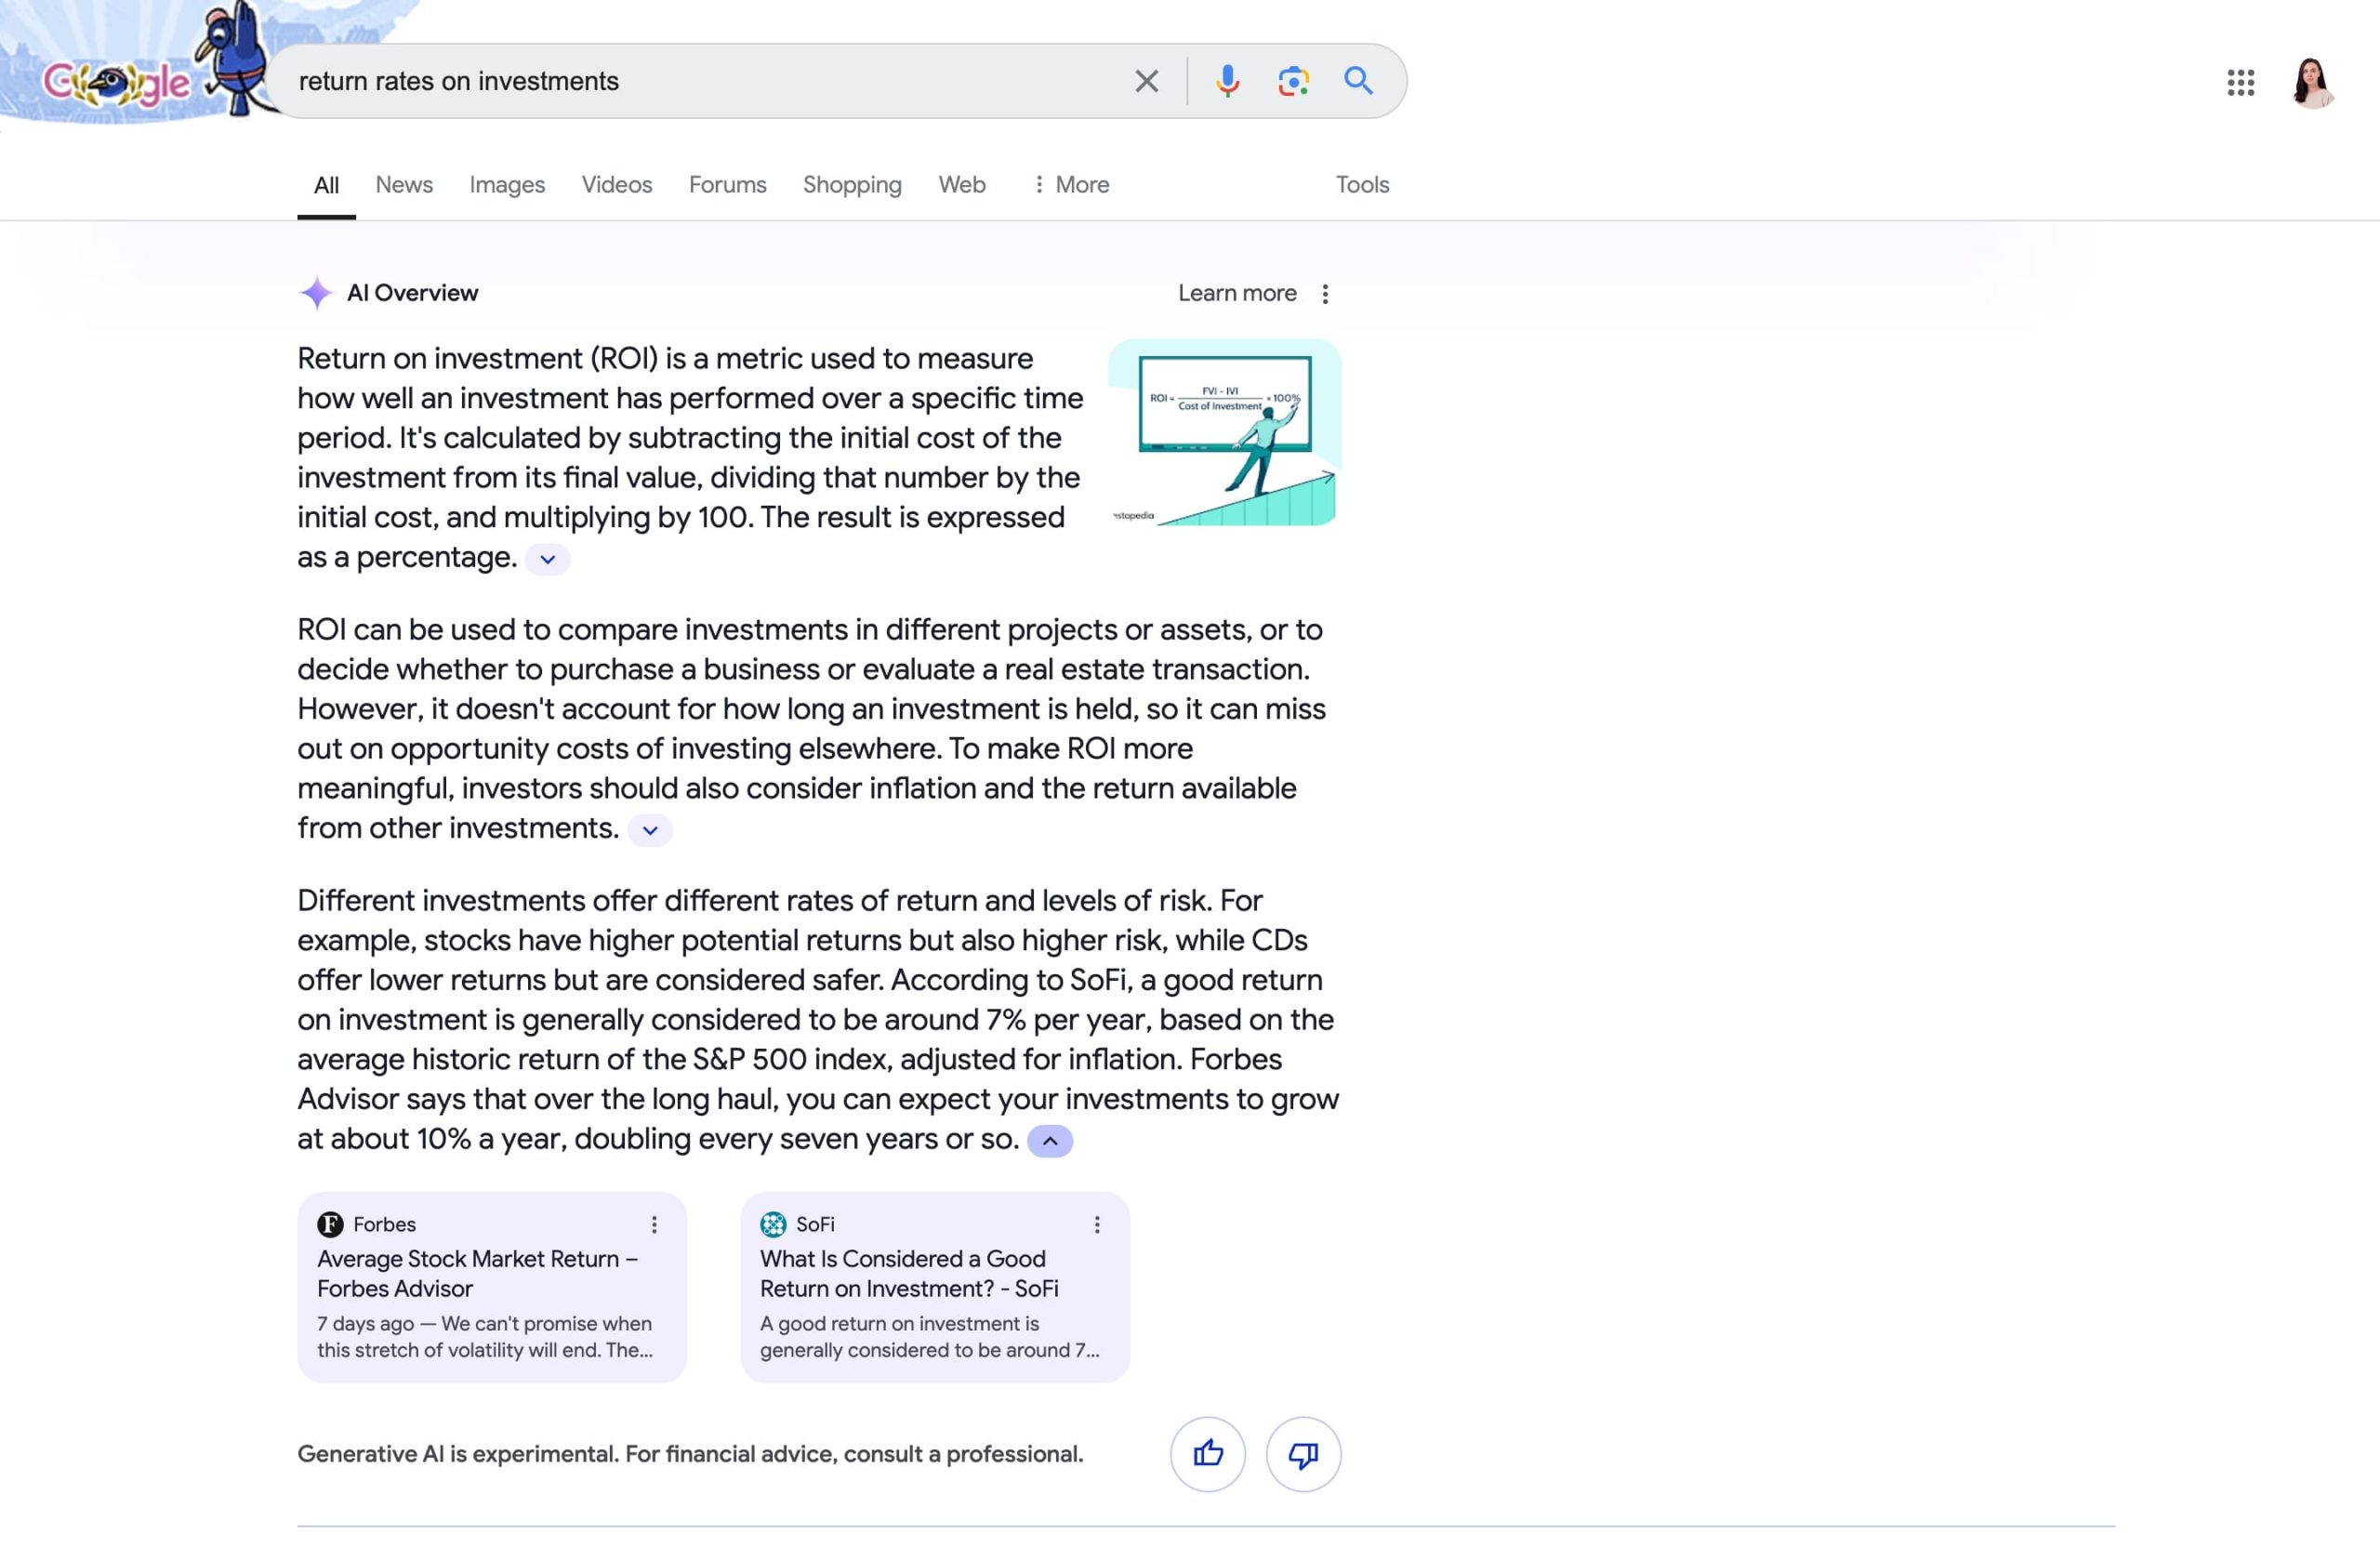Open What Is Considered a Good Return SoFi article
This screenshot has width=2380, height=1547.
point(908,1273)
